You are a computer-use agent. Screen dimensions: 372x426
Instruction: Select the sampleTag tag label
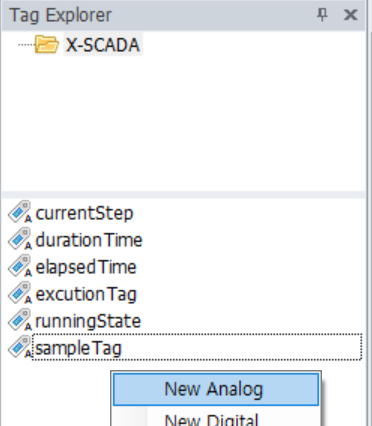click(x=79, y=348)
